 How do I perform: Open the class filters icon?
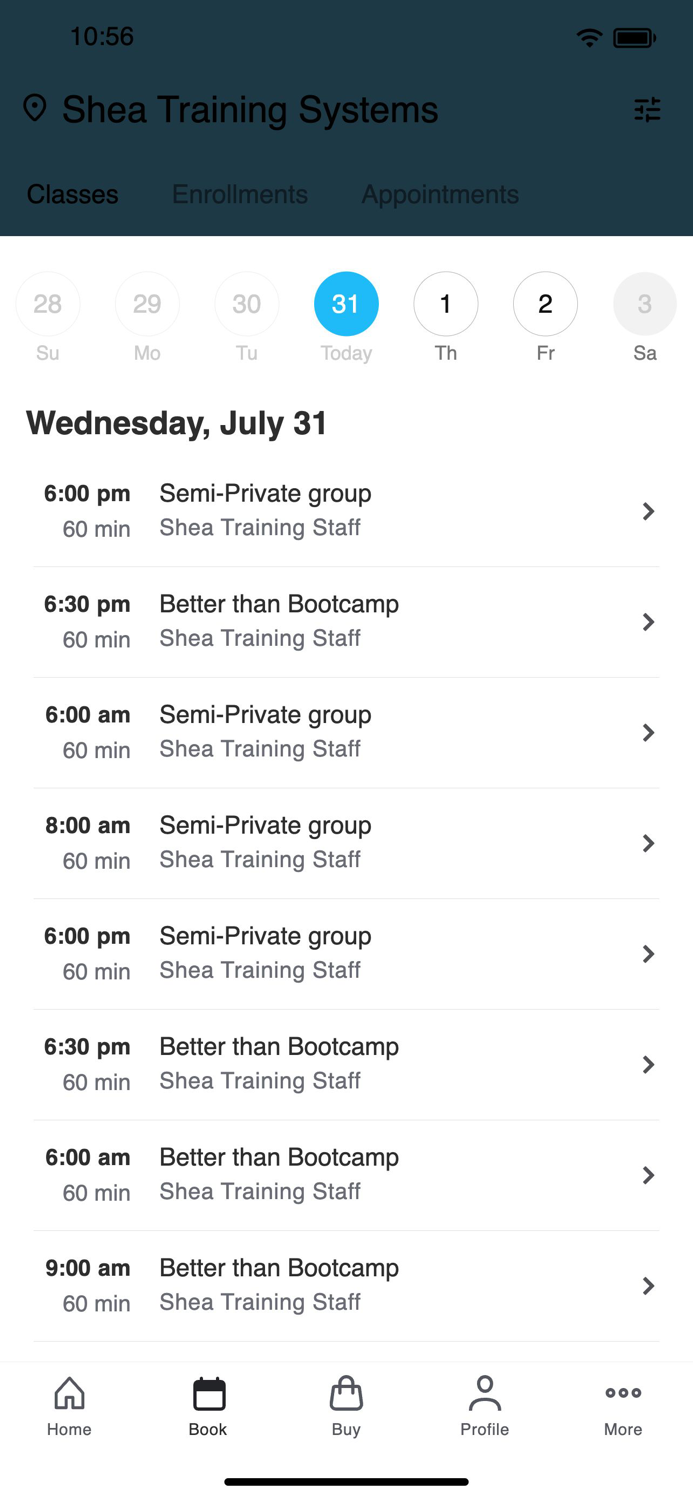648,110
